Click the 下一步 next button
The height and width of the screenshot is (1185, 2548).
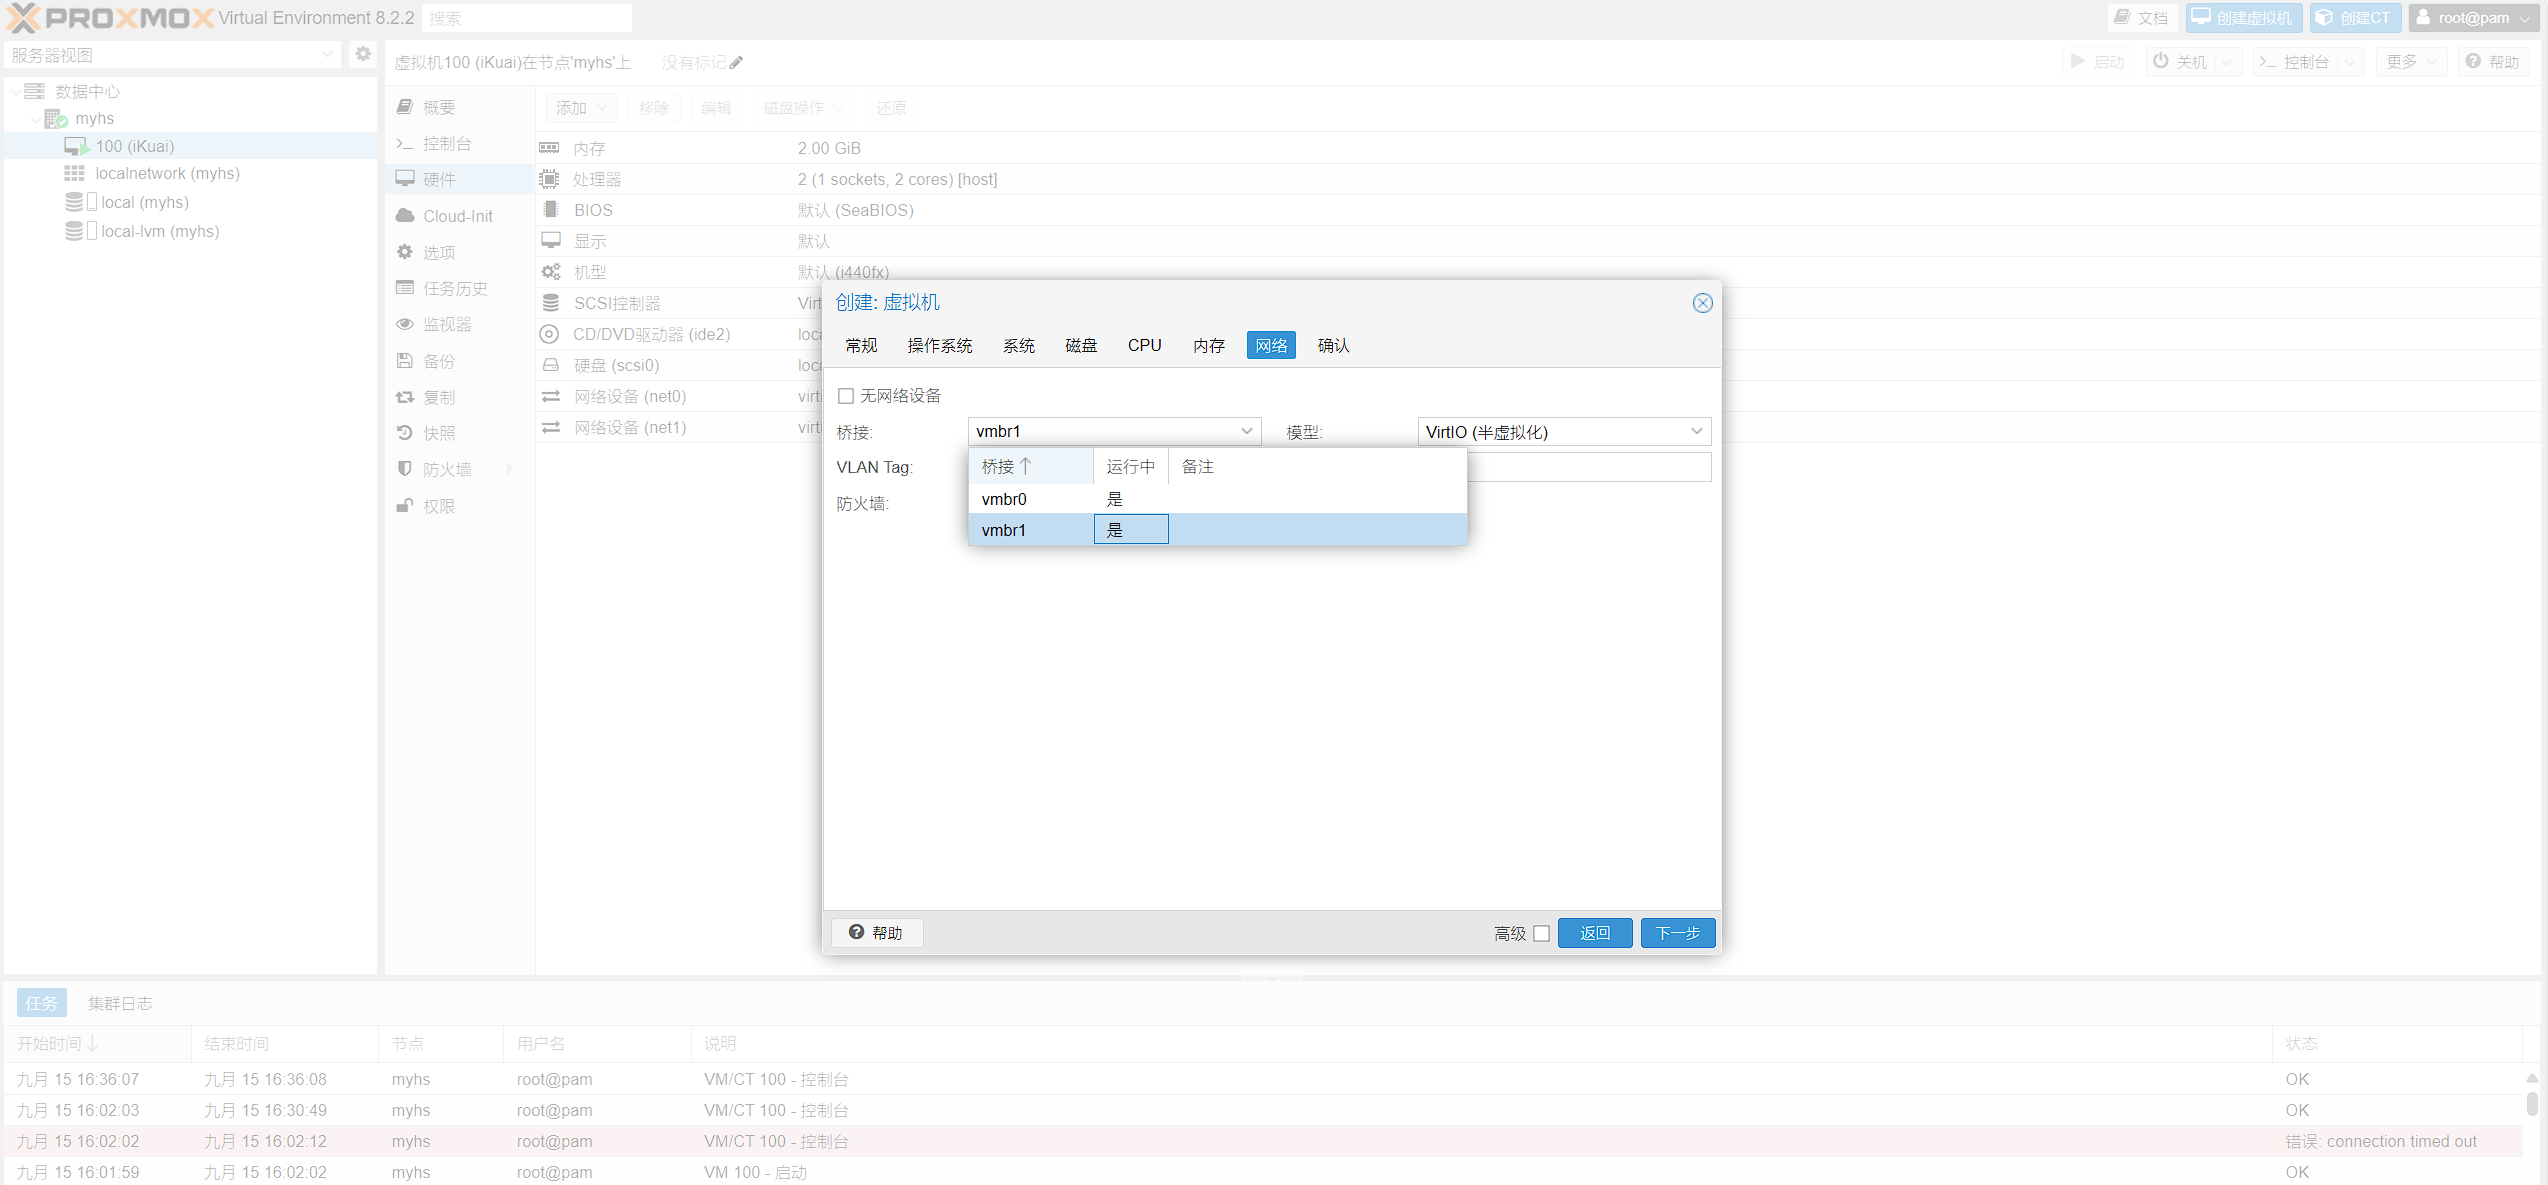1677,933
